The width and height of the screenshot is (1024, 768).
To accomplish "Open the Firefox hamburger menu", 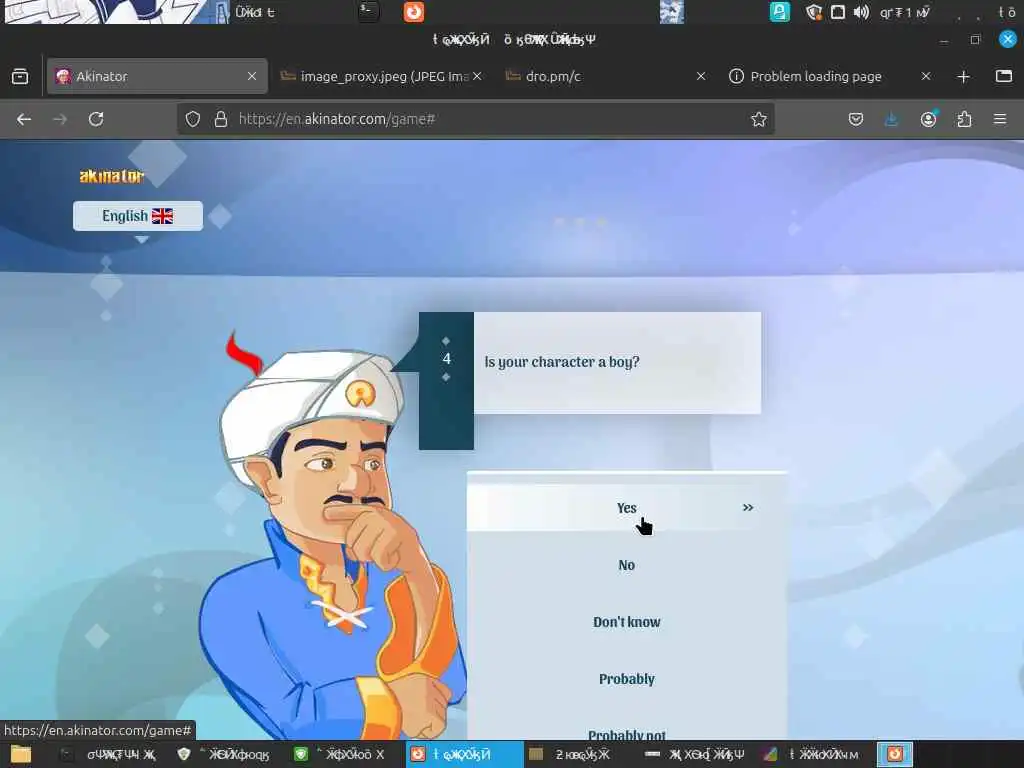I will [999, 119].
